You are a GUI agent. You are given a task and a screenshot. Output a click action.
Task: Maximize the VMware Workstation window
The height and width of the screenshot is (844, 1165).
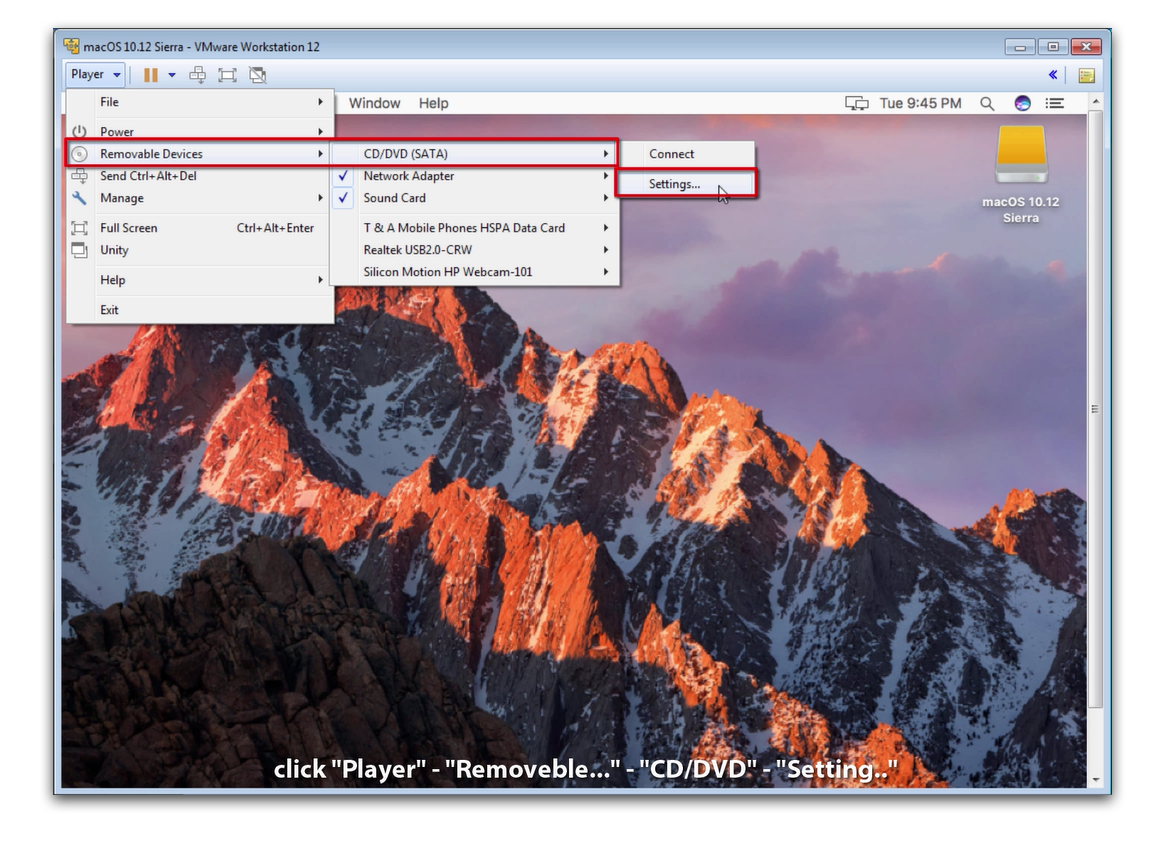point(1053,47)
